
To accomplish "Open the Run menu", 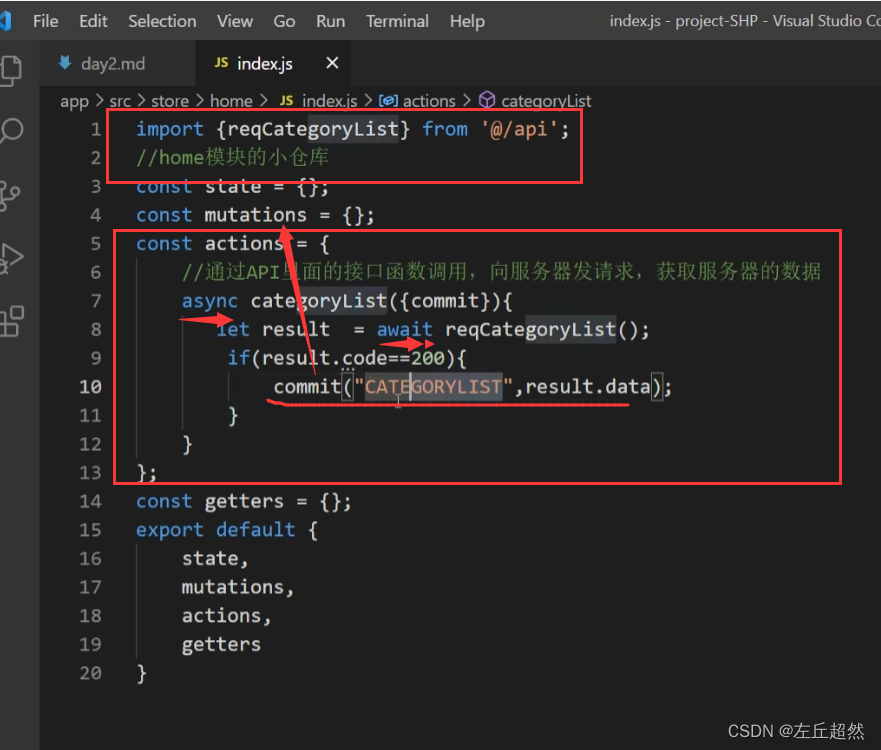I will (330, 21).
